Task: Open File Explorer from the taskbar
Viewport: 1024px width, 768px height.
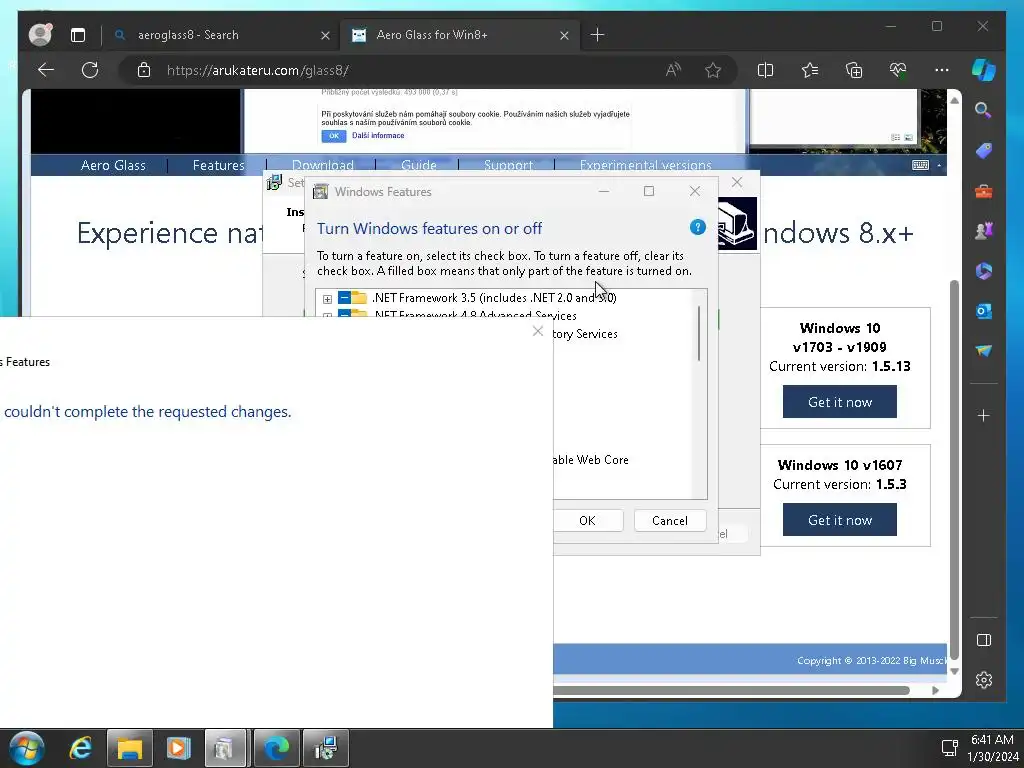Action: pos(129,748)
